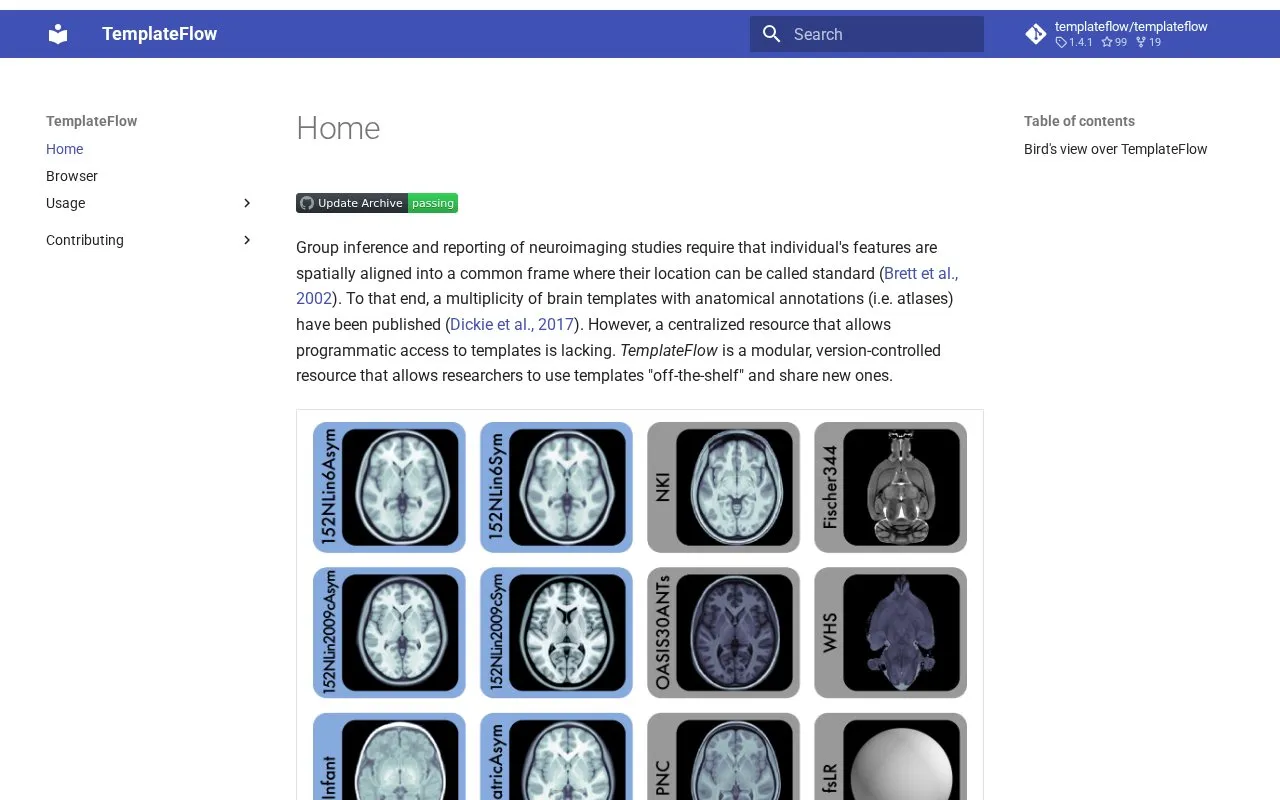Click the 19 forks count
Viewport: 1280px width, 800px height.
[x=1148, y=42]
